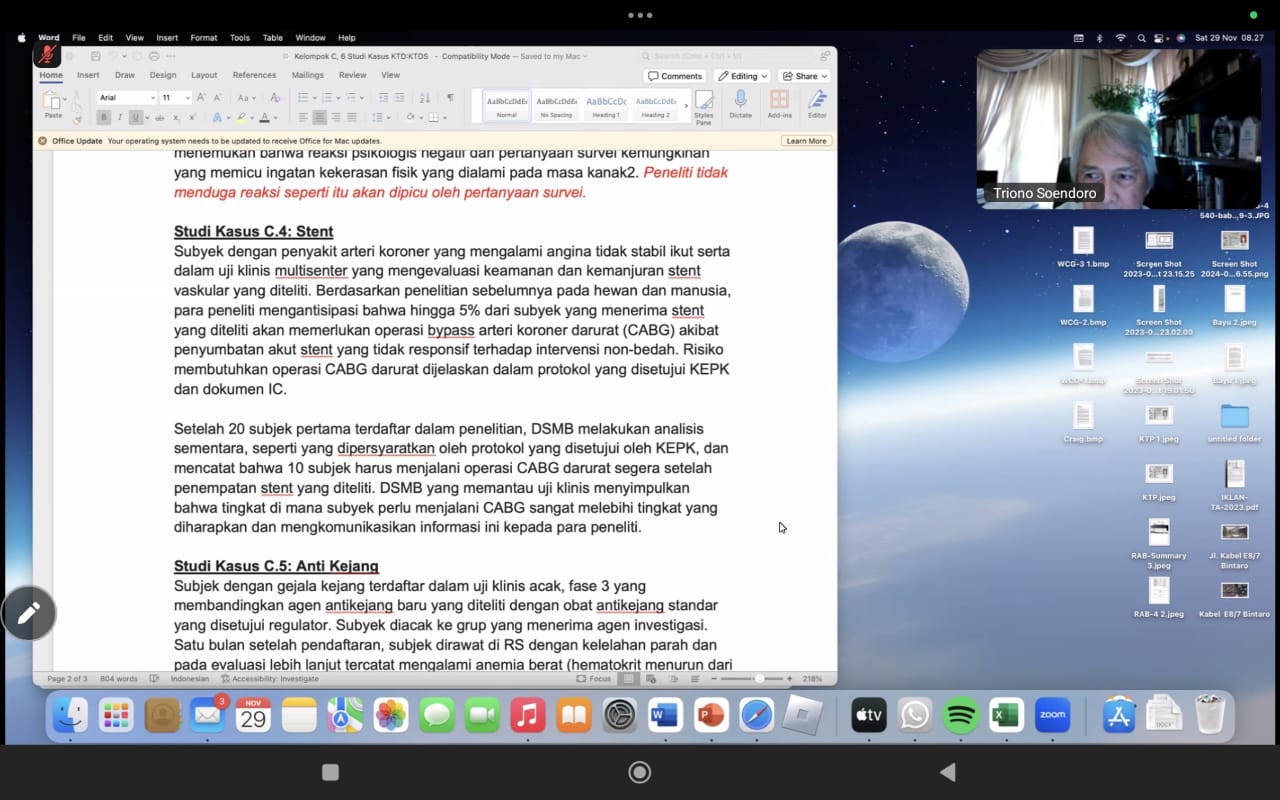Switch to the References tab

pos(254,75)
